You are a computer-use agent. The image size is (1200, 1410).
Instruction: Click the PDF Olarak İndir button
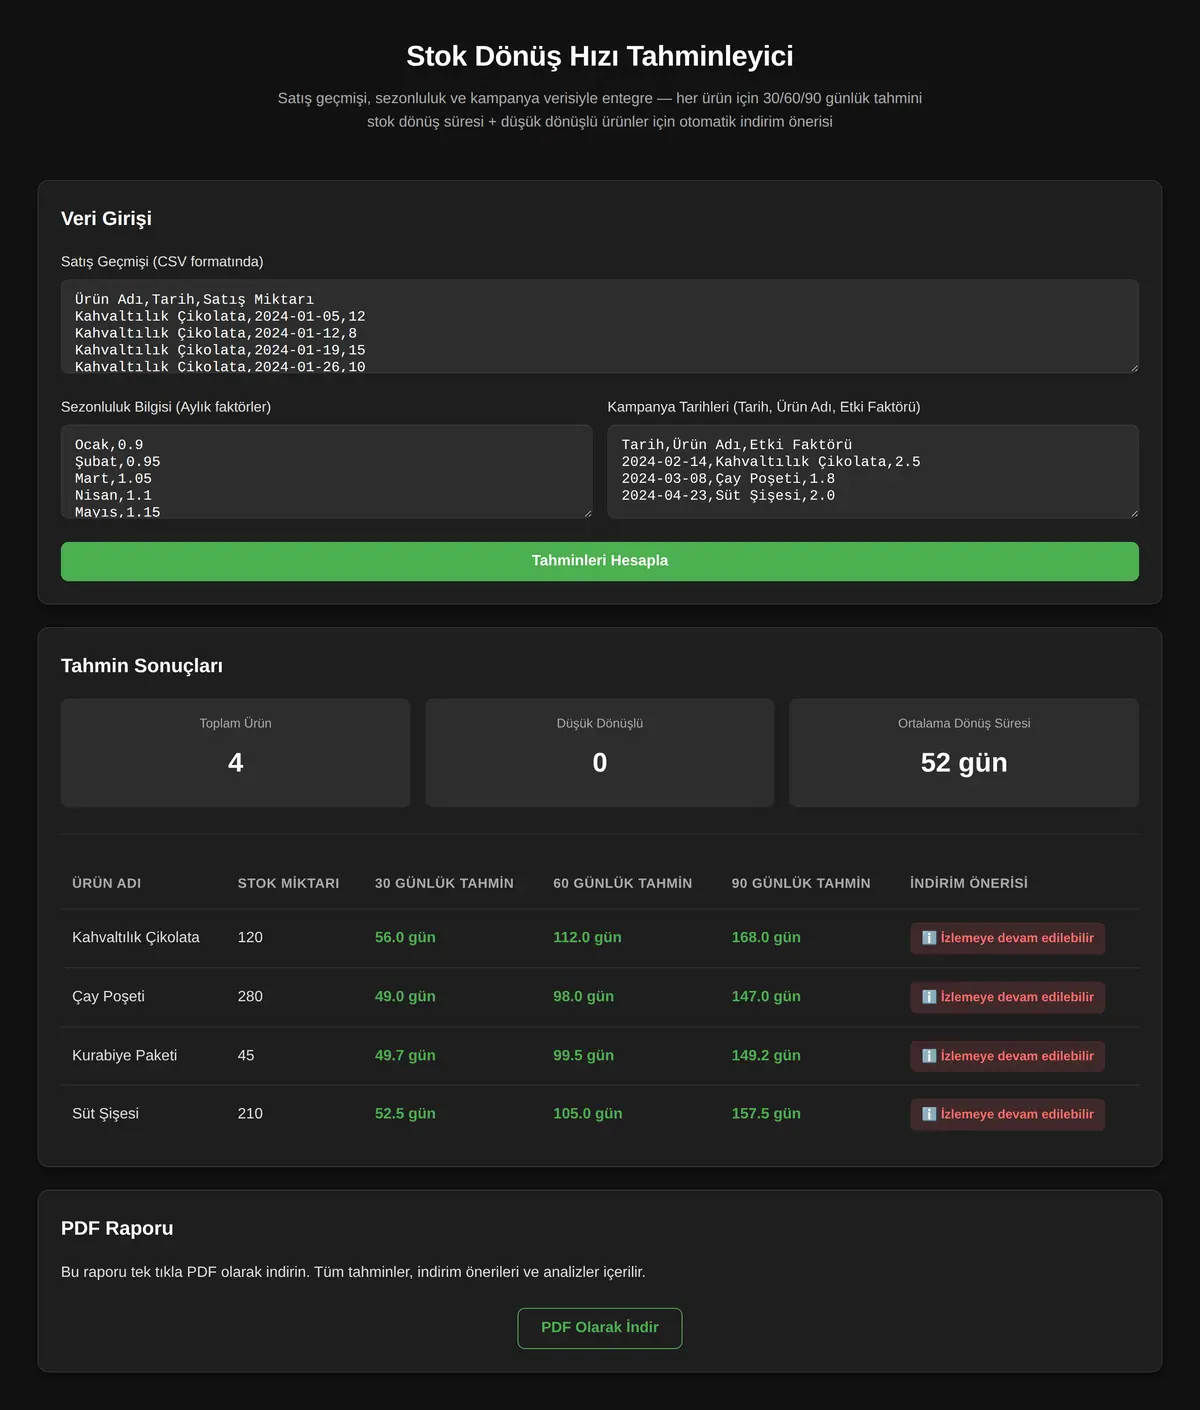(600, 1328)
